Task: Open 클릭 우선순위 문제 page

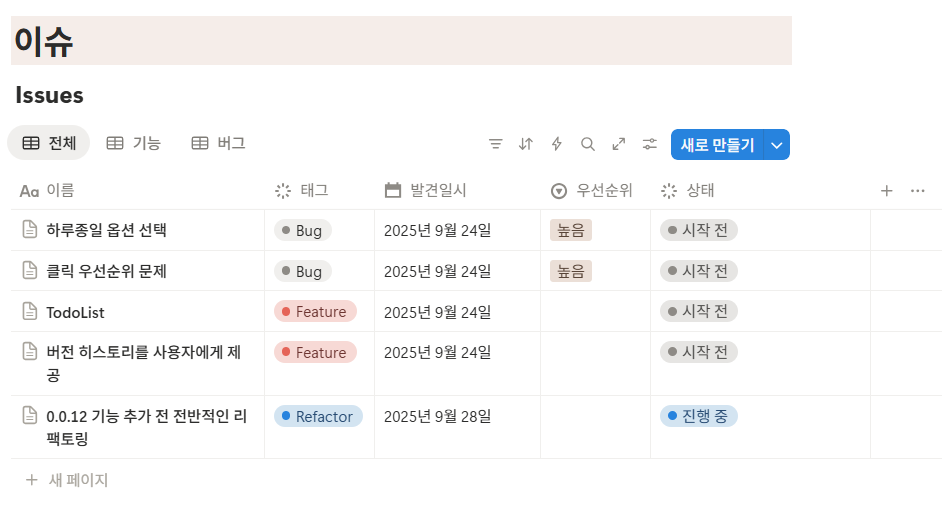Action: point(107,271)
